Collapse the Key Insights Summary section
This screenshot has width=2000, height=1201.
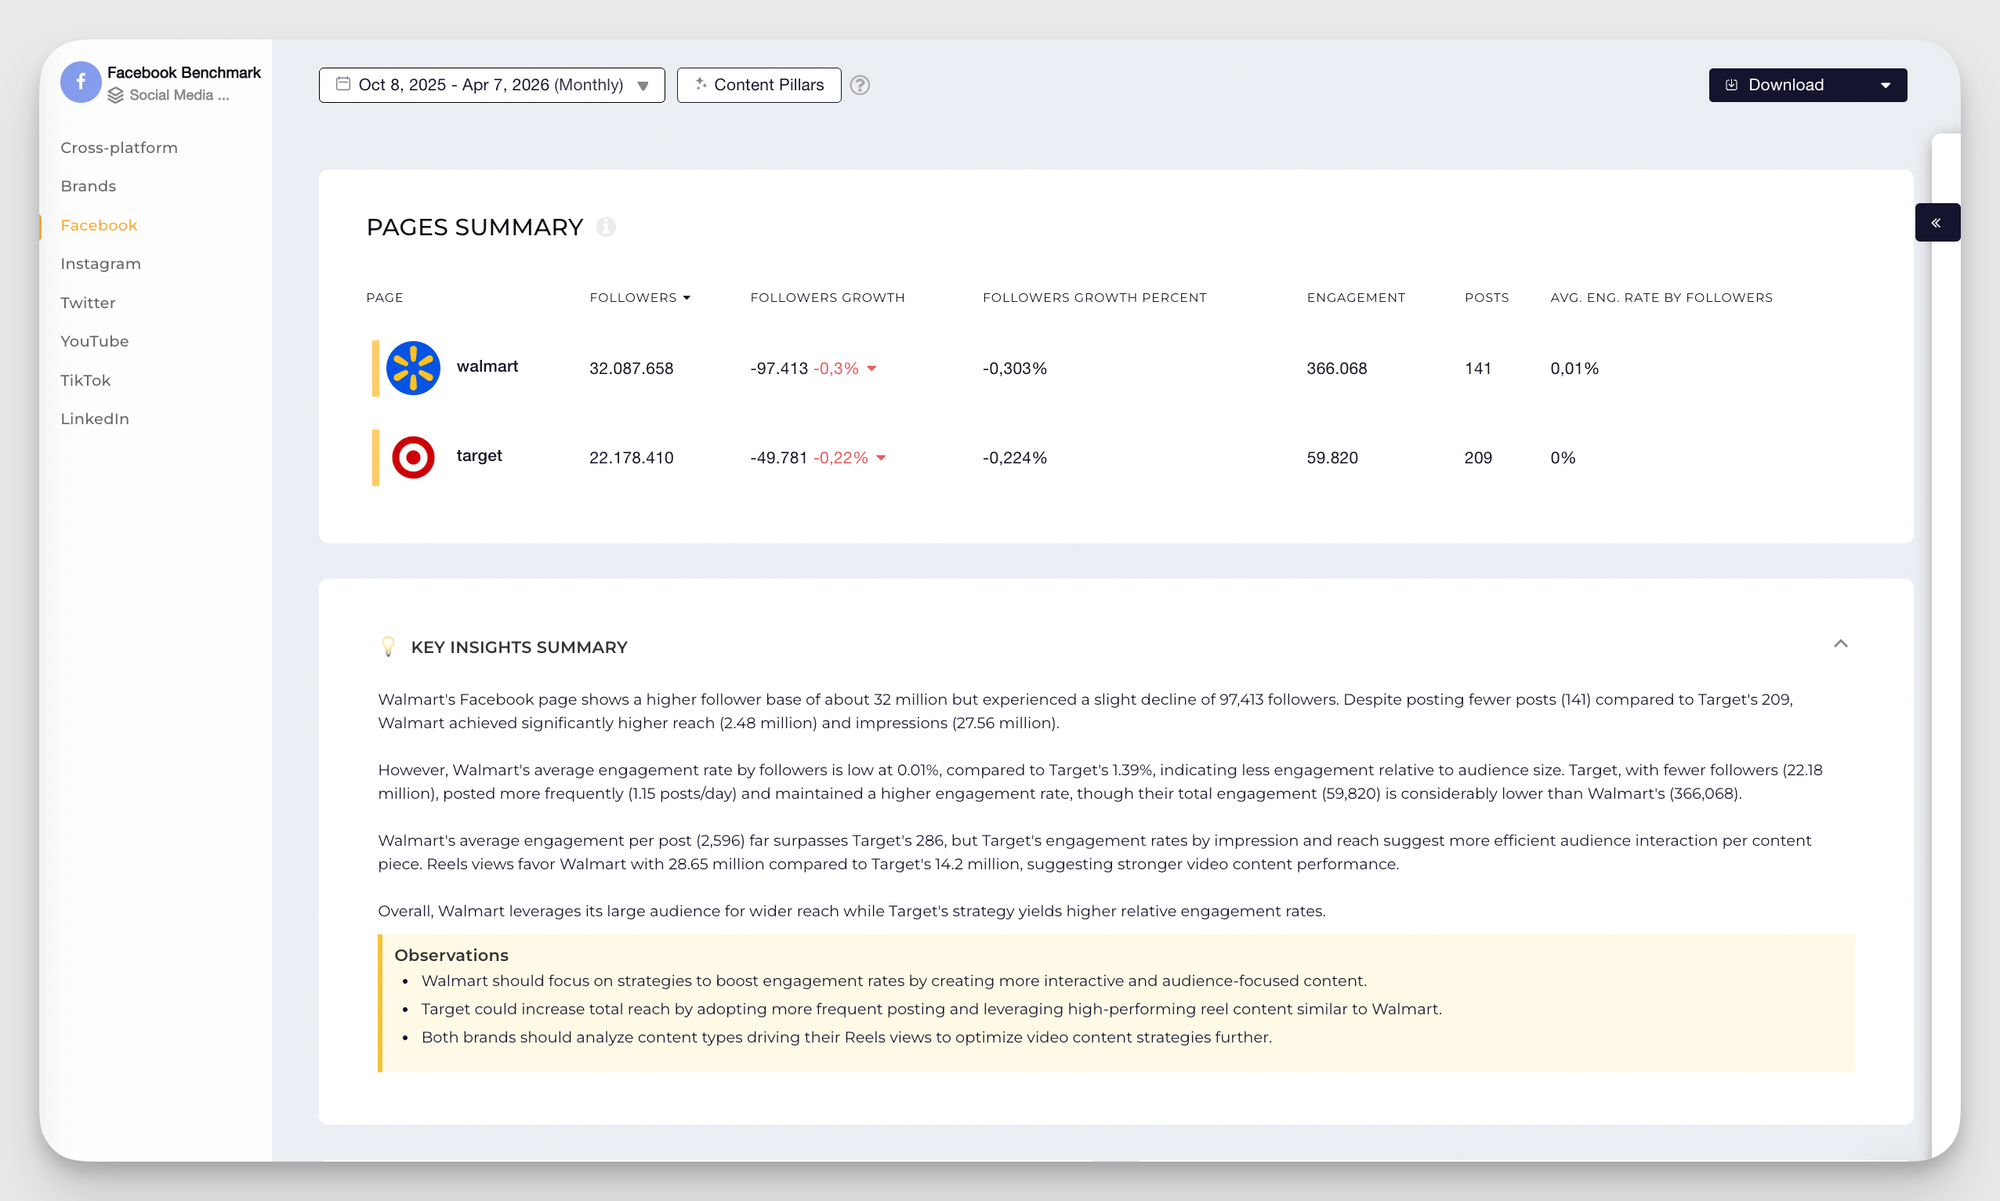tap(1840, 644)
